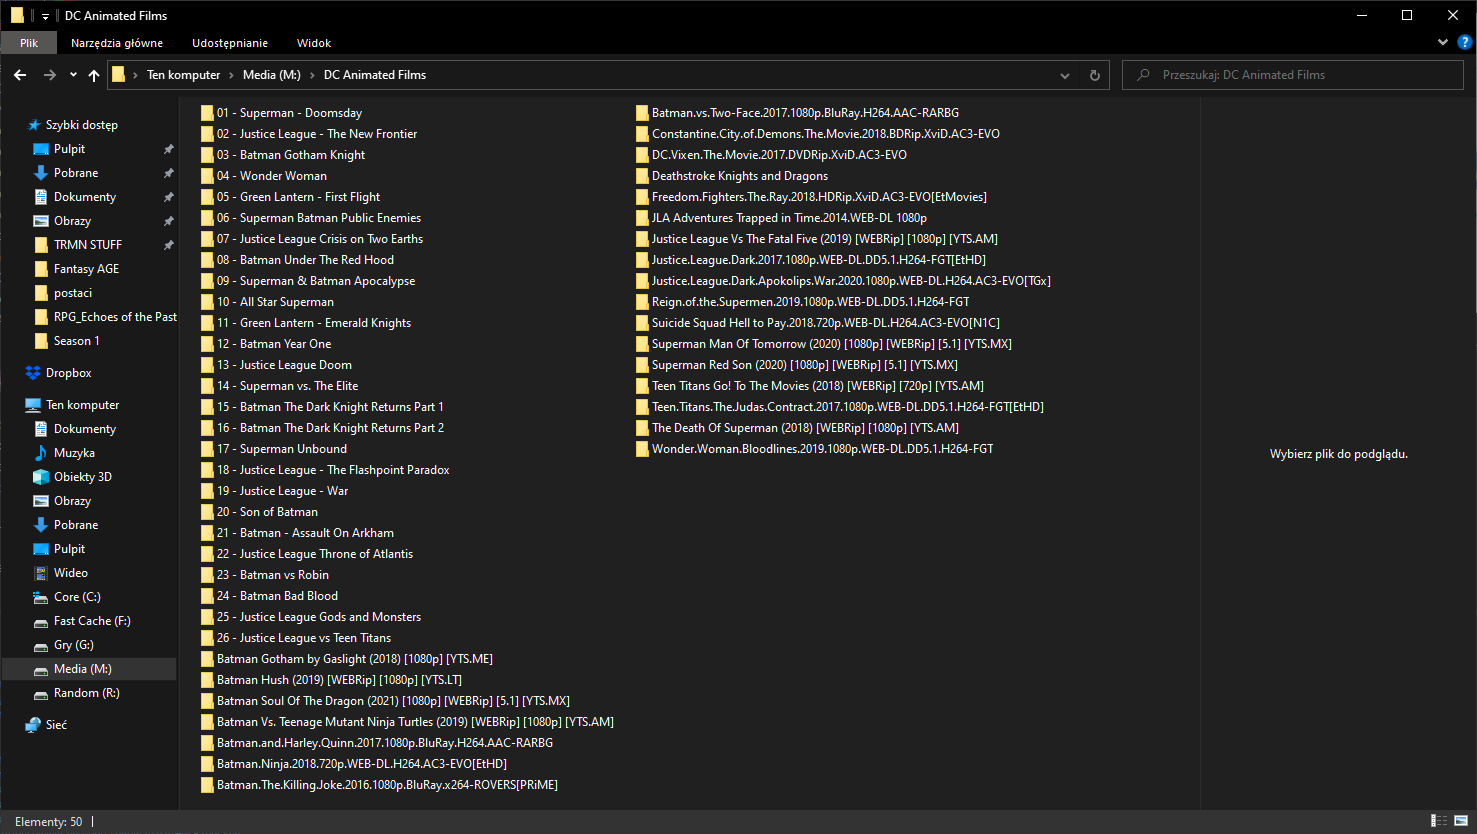This screenshot has height=834, width=1477.
Task: Click the Up one level arrow
Action: (x=94, y=75)
